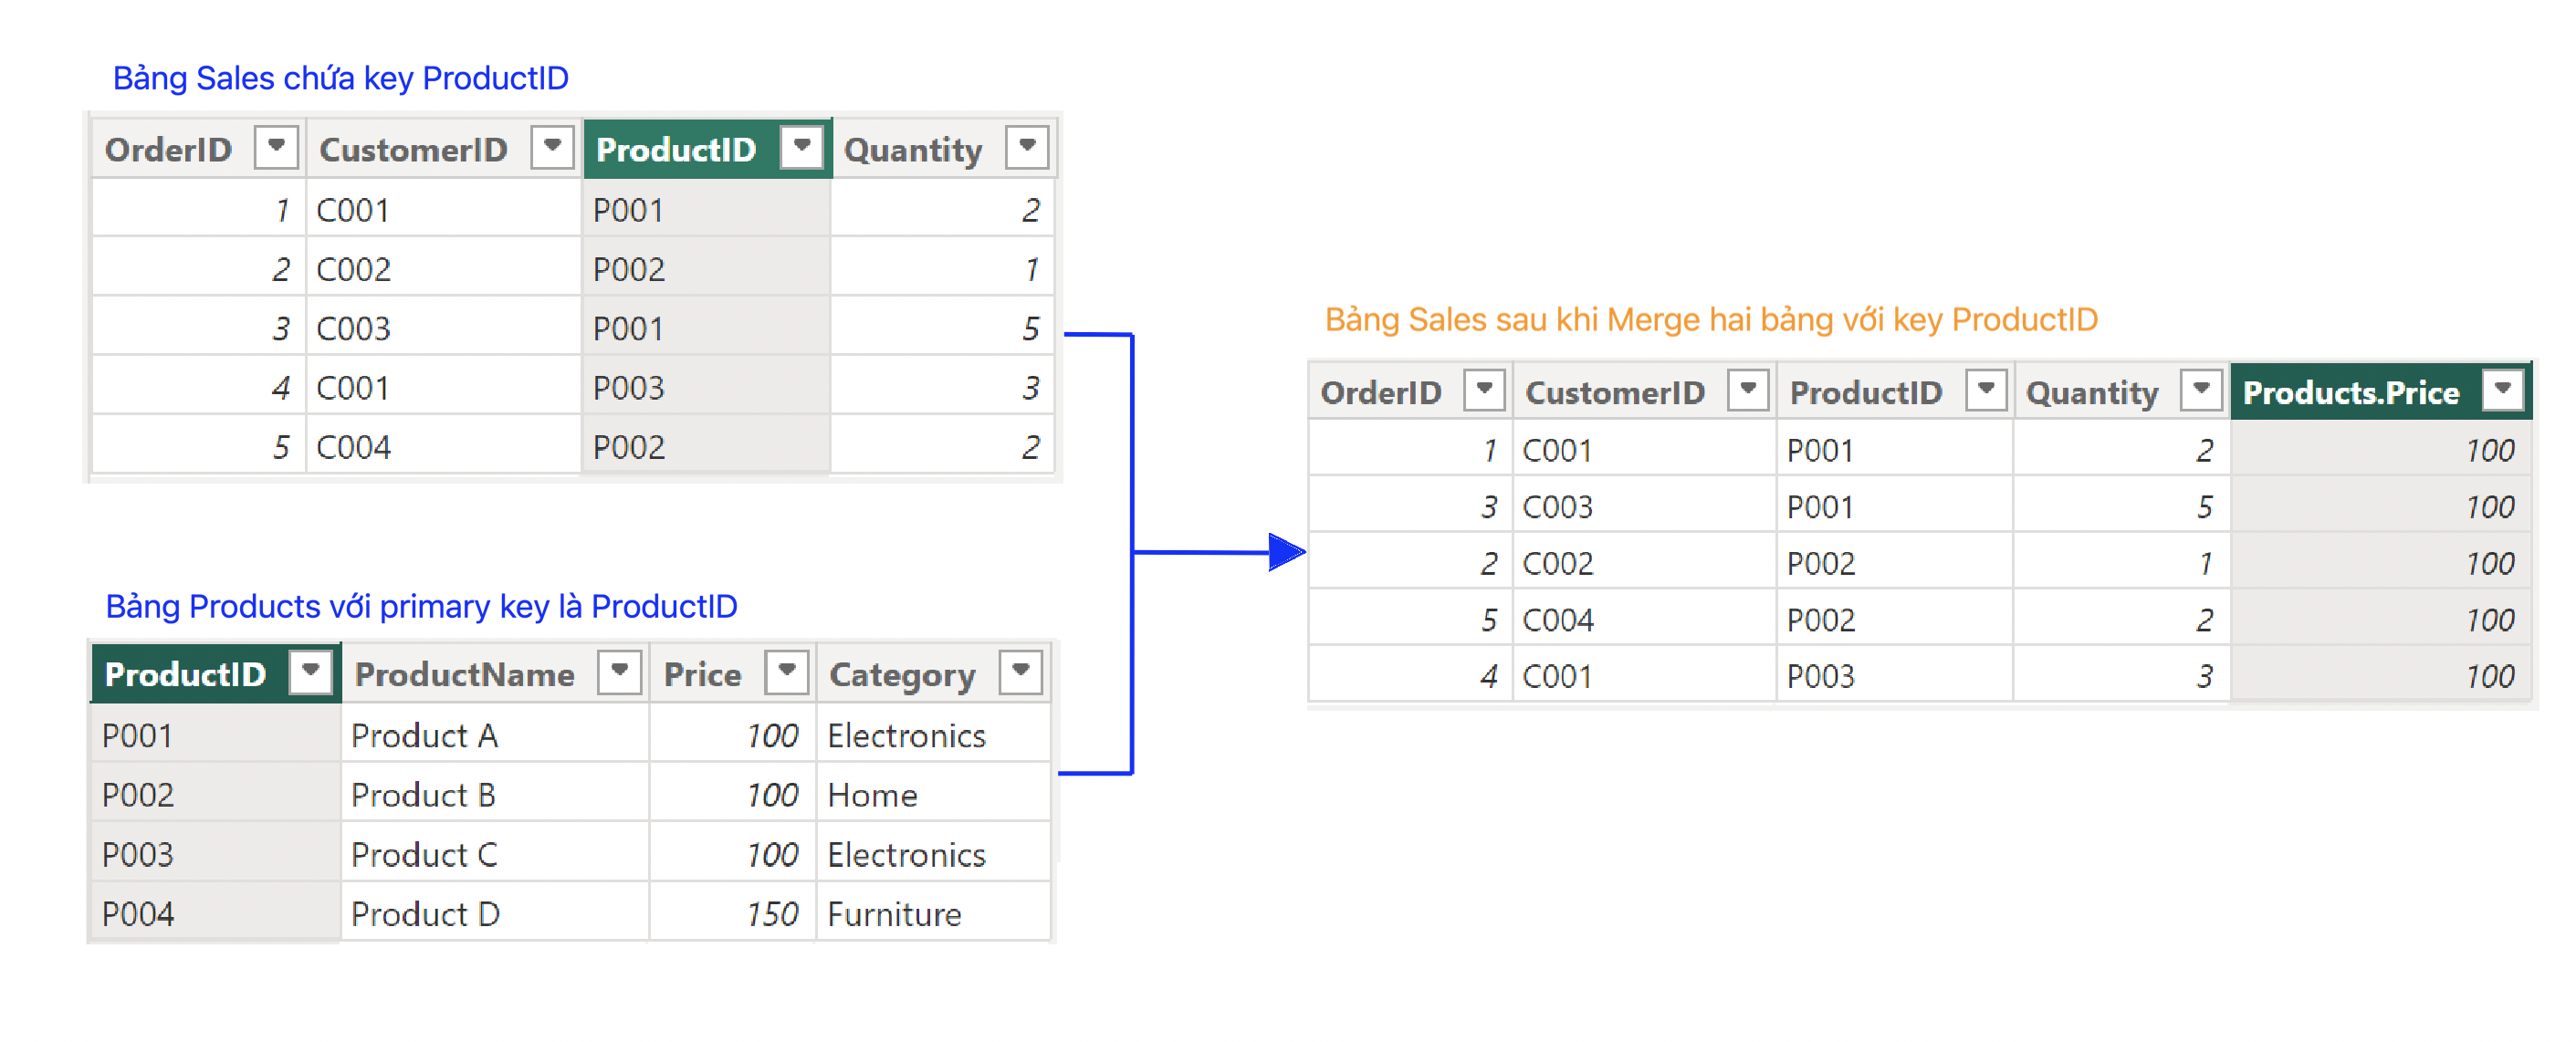The image size is (2576, 1042).
Task: Select CustomerID column header in merged table
Action: pyautogui.click(x=1644, y=391)
